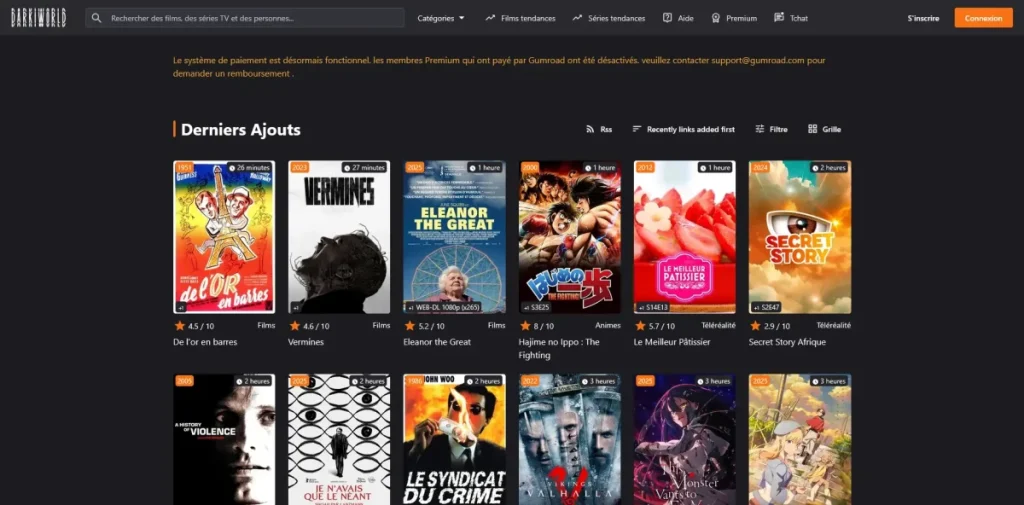
Task: Open the Je n'avais que le néant poster
Action: point(339,439)
